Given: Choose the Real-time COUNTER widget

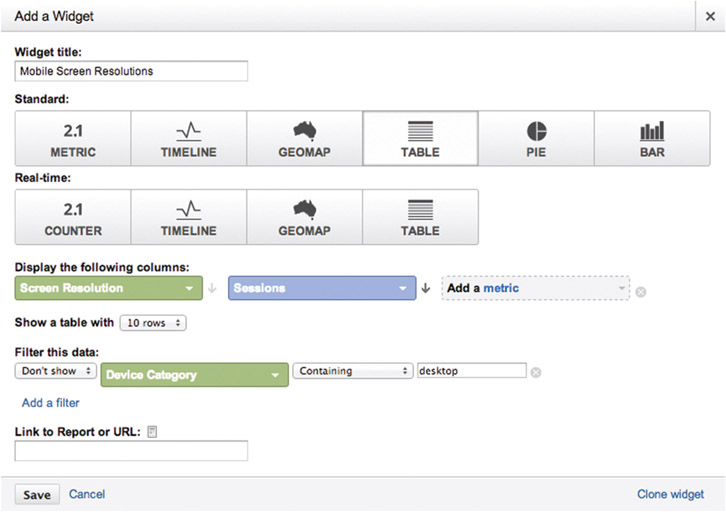Looking at the screenshot, I should click(73, 217).
